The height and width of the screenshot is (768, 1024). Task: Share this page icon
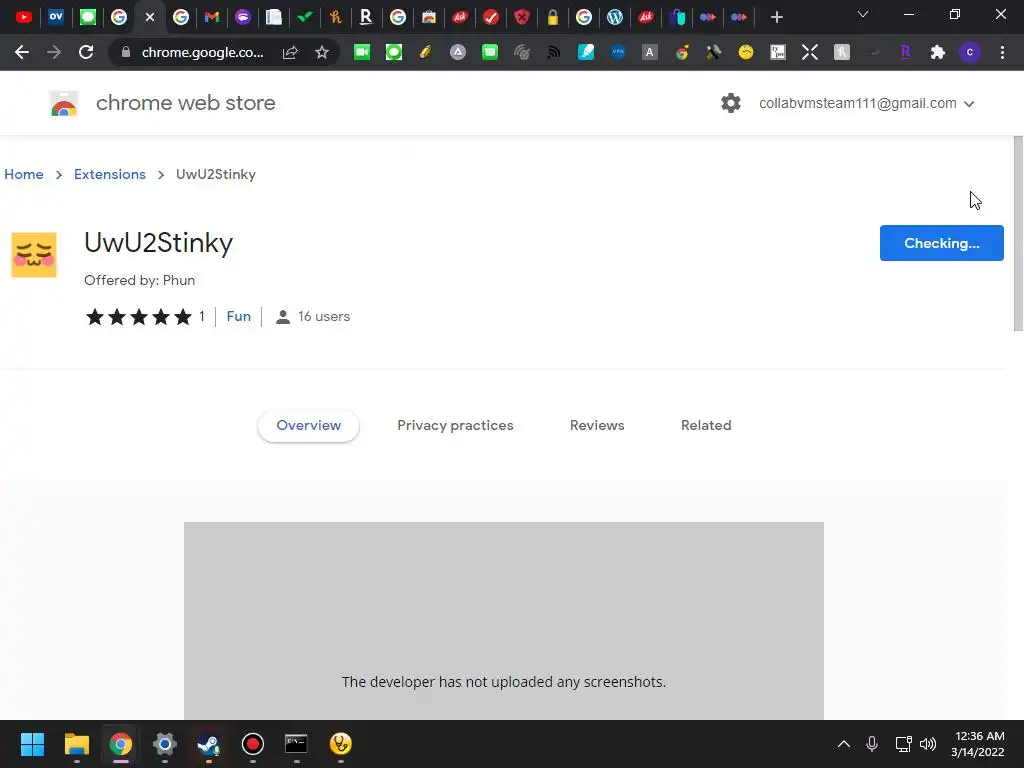[290, 52]
